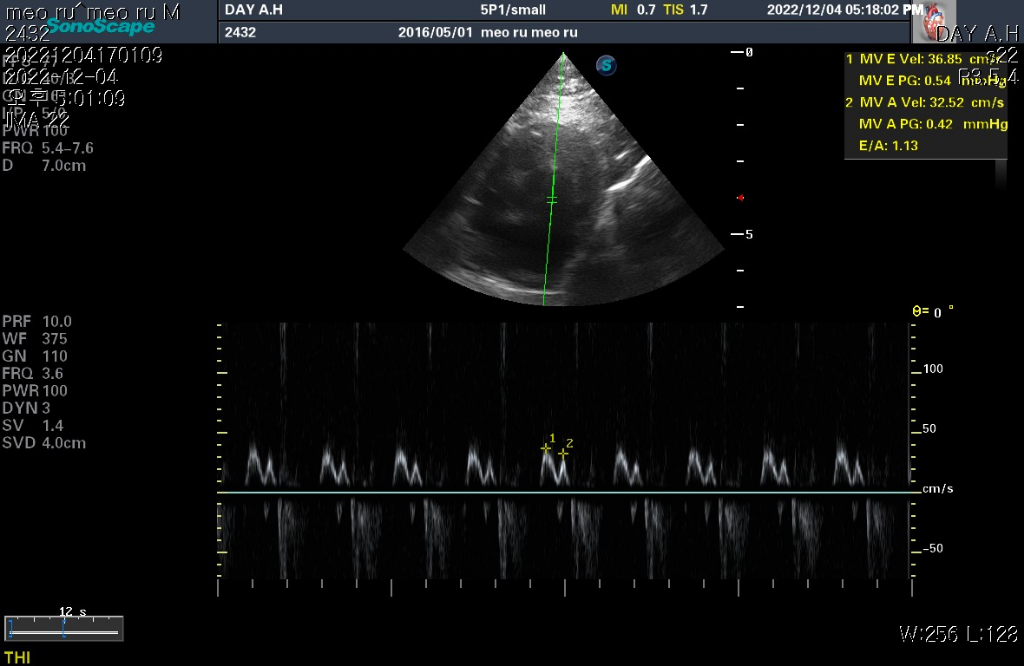Click the cine loop timeline slider

[x=64, y=629]
